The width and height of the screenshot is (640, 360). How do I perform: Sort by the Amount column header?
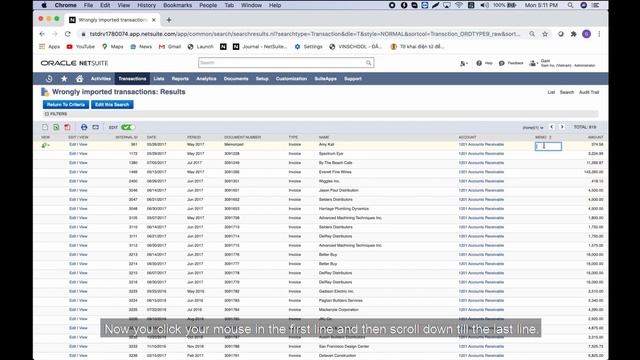(595, 137)
